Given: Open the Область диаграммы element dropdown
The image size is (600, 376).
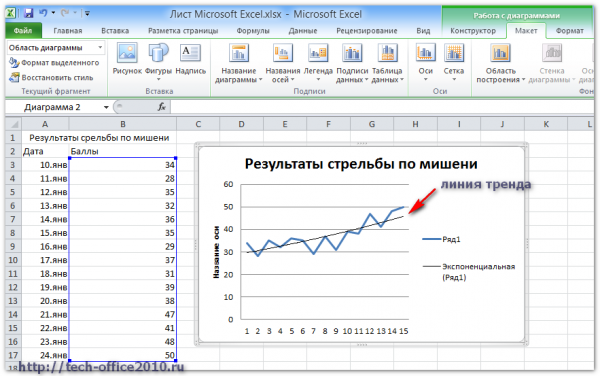Looking at the screenshot, I should click(100, 48).
